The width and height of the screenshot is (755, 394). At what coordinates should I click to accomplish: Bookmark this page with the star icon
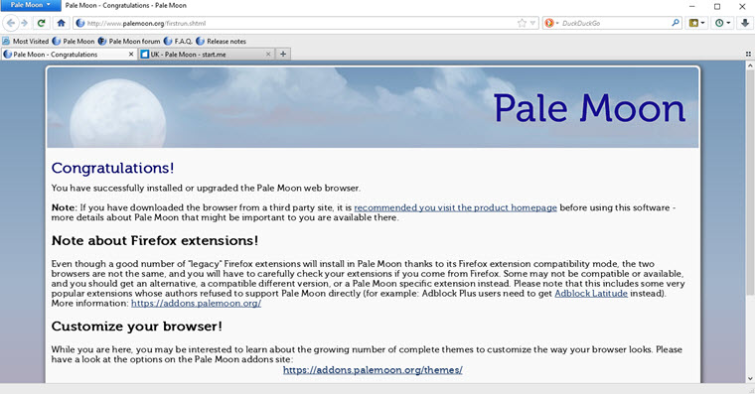(521, 23)
